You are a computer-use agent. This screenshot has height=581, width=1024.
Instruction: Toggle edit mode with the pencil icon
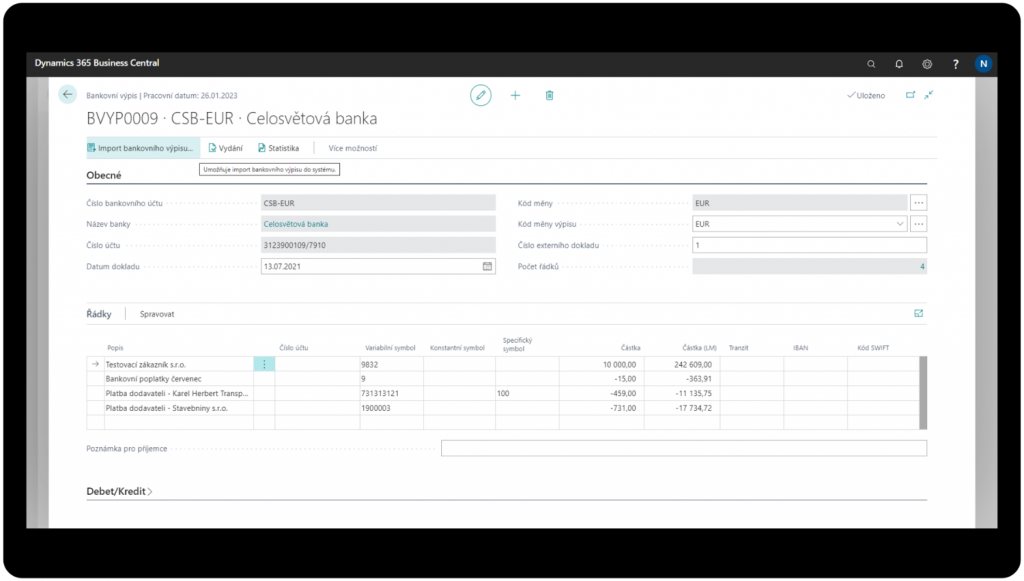tap(481, 95)
